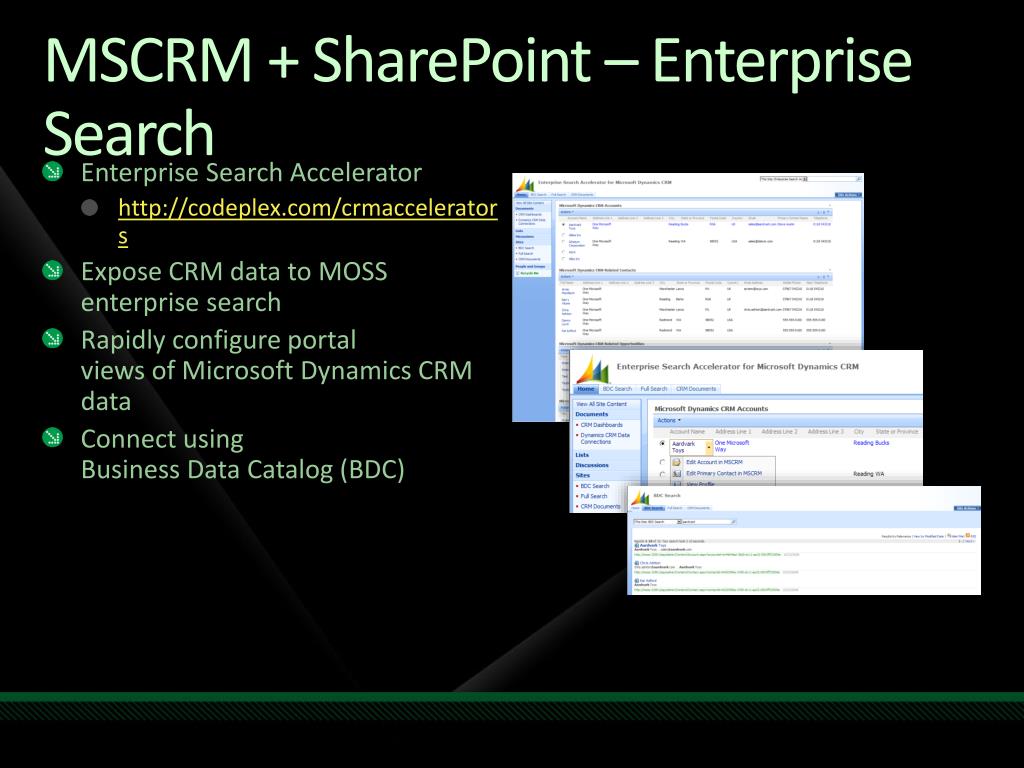This screenshot has width=1024, height=768.
Task: Open Recycle Bin in top screenshot sidebar
Action: click(x=528, y=273)
